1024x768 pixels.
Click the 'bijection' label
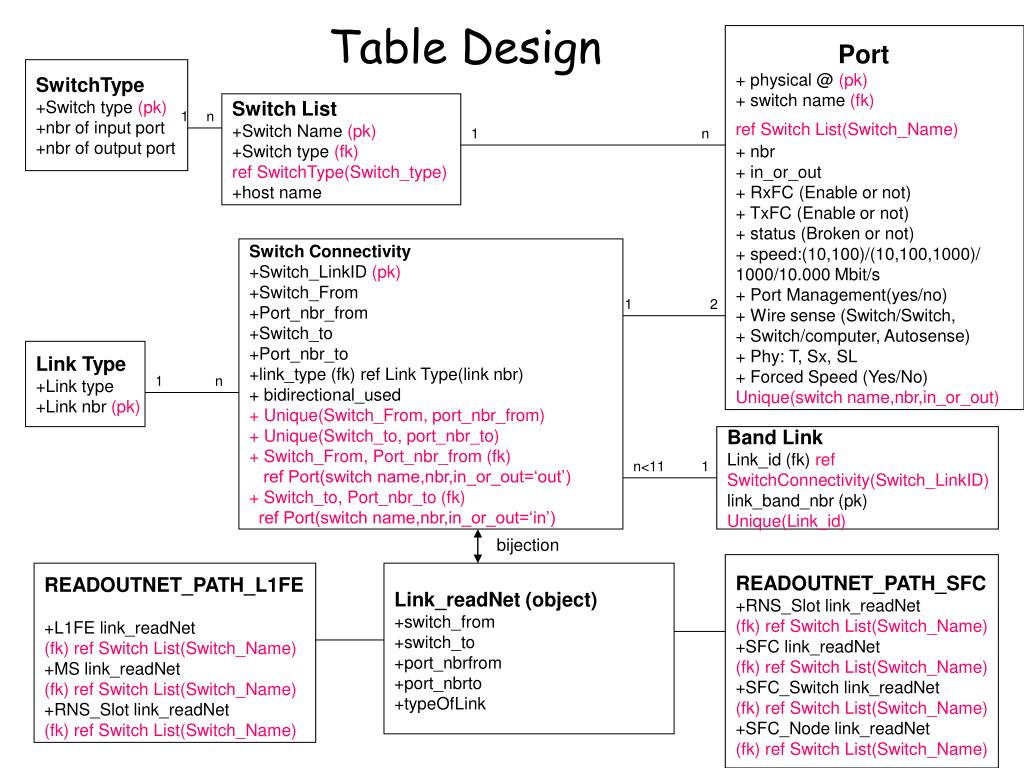click(x=528, y=545)
